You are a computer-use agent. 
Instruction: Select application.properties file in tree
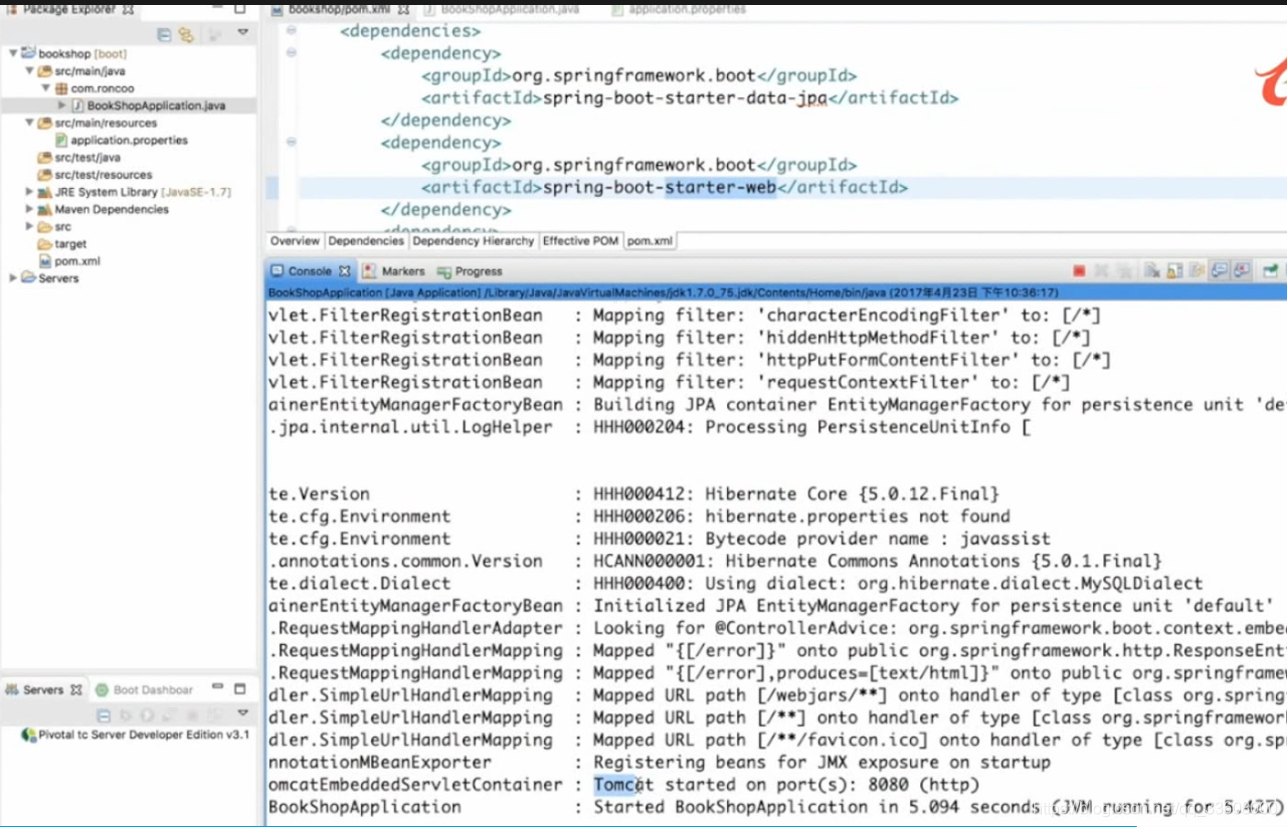pos(129,140)
